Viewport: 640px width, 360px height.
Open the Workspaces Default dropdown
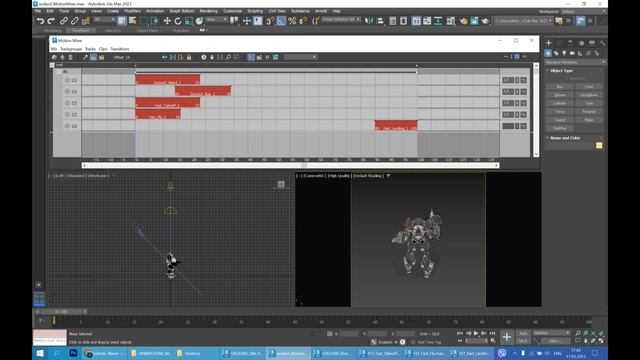pyautogui.click(x=583, y=11)
